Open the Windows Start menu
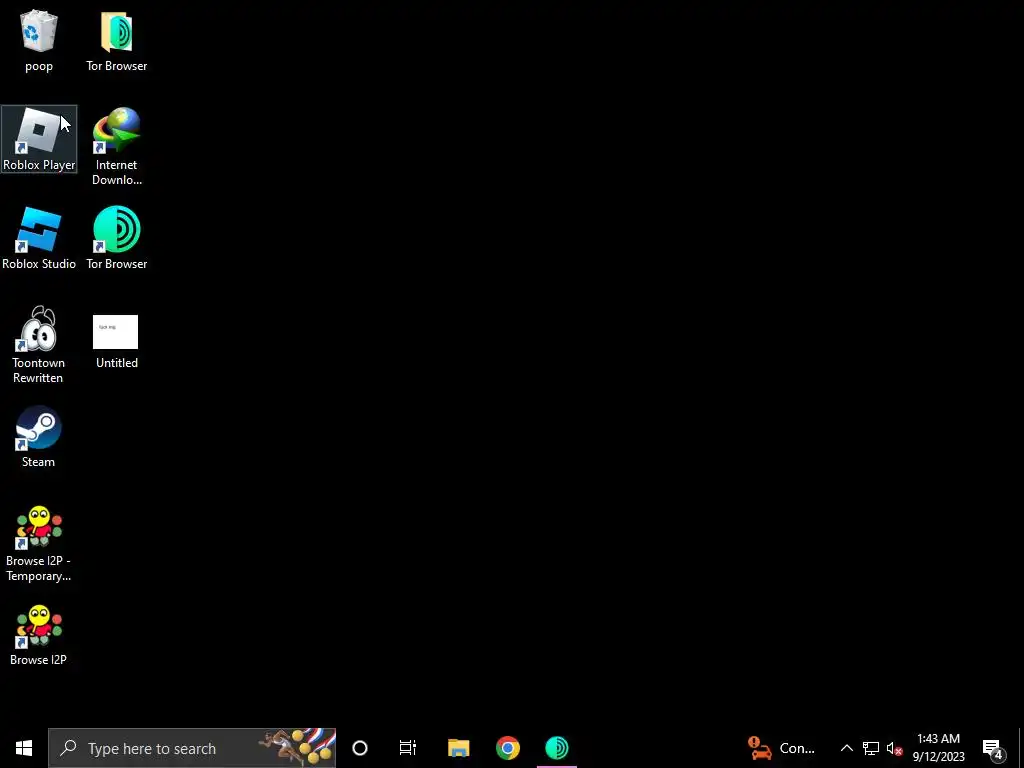Screen dimensions: 1024x768 click(x=24, y=748)
